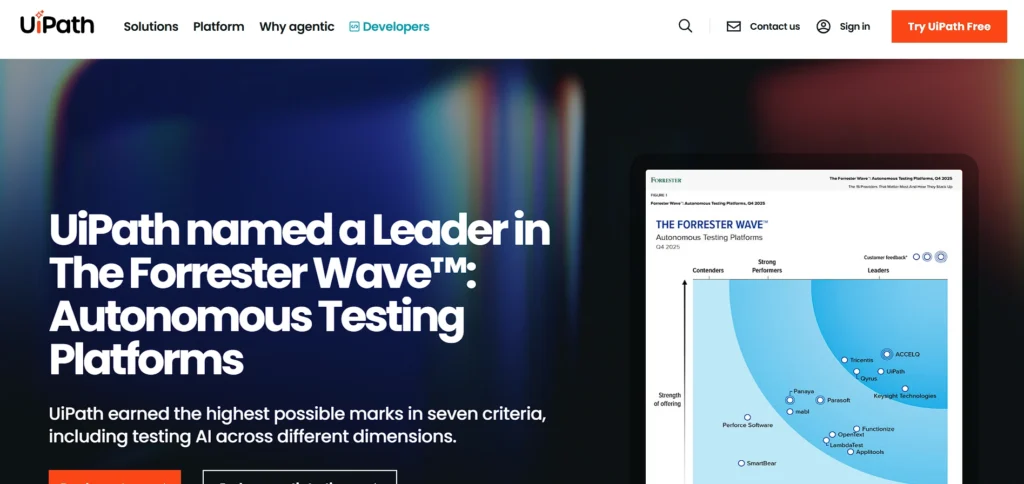Click the Forrester logo atop the report
This screenshot has height=484, width=1024.
tap(666, 180)
